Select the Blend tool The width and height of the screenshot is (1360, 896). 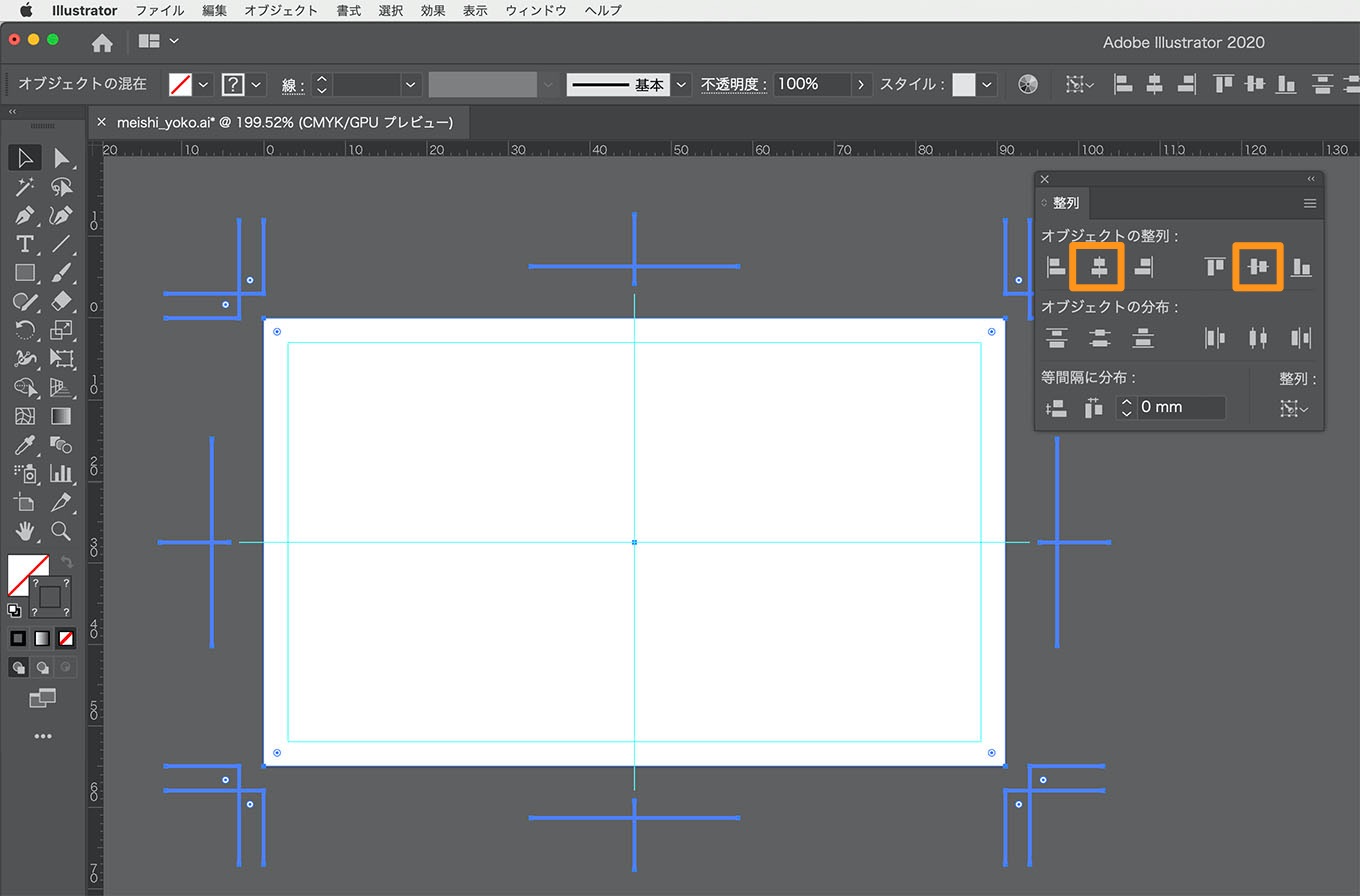pos(62,445)
